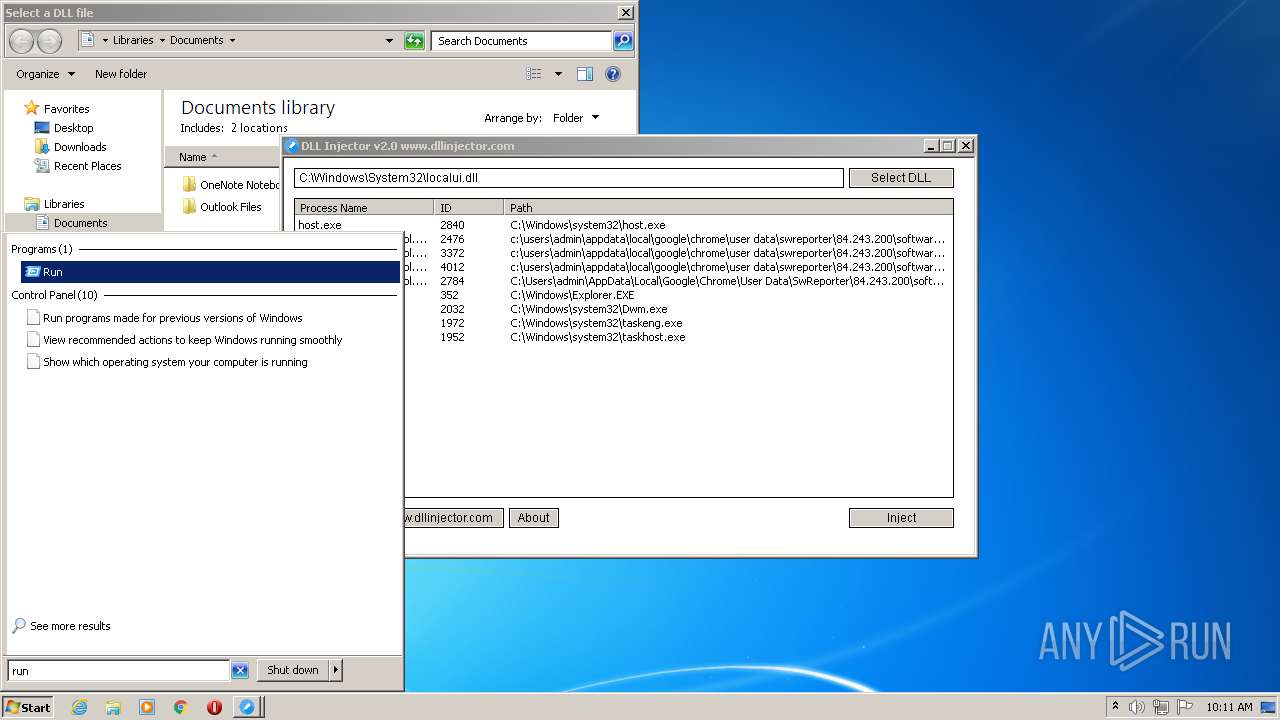Image resolution: width=1280 pixels, height=720 pixels.
Task: Open the Arrange by Folder dropdown
Action: pyautogui.click(x=576, y=118)
